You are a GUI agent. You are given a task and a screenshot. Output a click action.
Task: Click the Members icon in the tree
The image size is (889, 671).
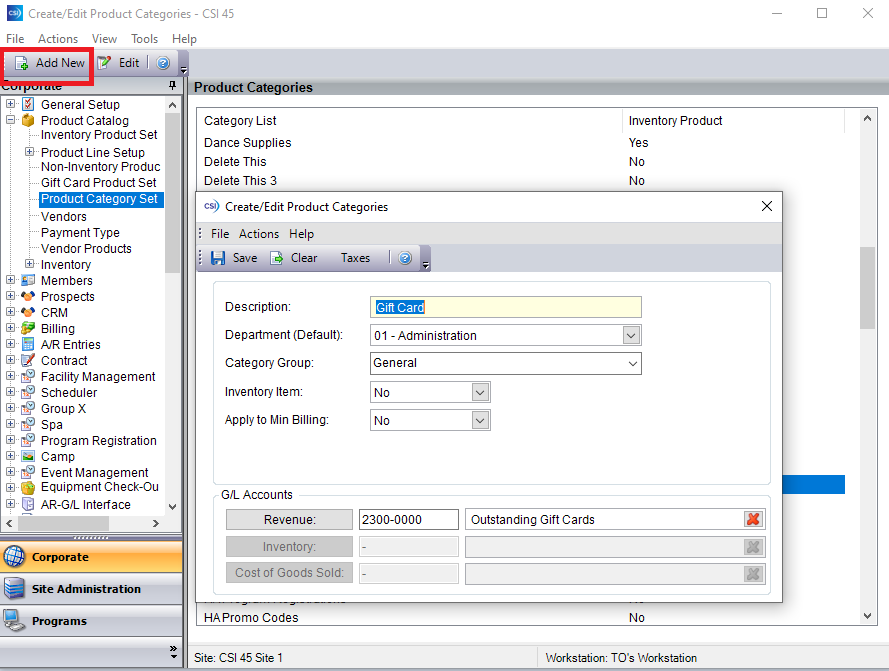[x=28, y=280]
